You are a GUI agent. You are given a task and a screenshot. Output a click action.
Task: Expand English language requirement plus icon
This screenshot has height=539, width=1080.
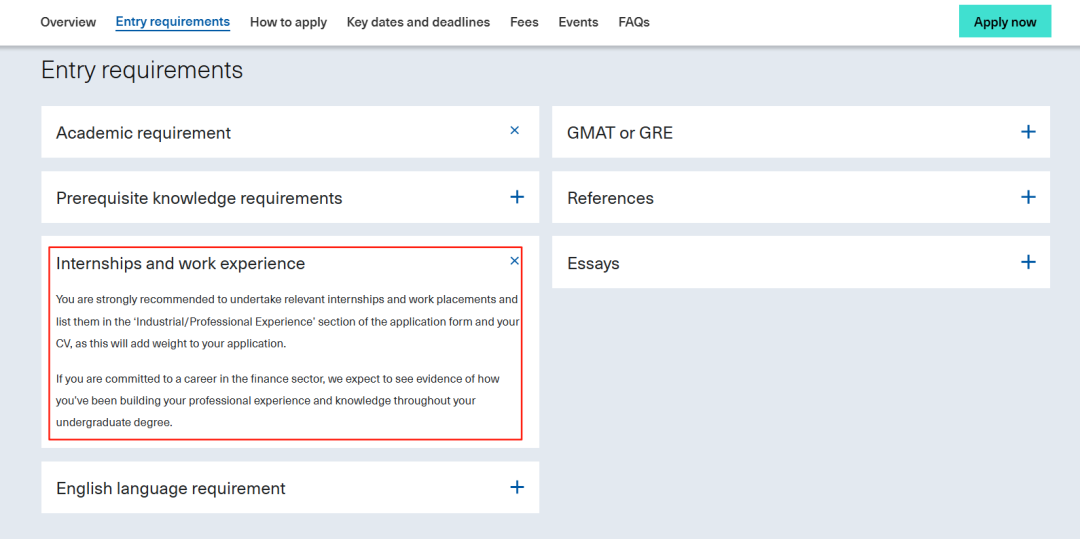coord(517,487)
